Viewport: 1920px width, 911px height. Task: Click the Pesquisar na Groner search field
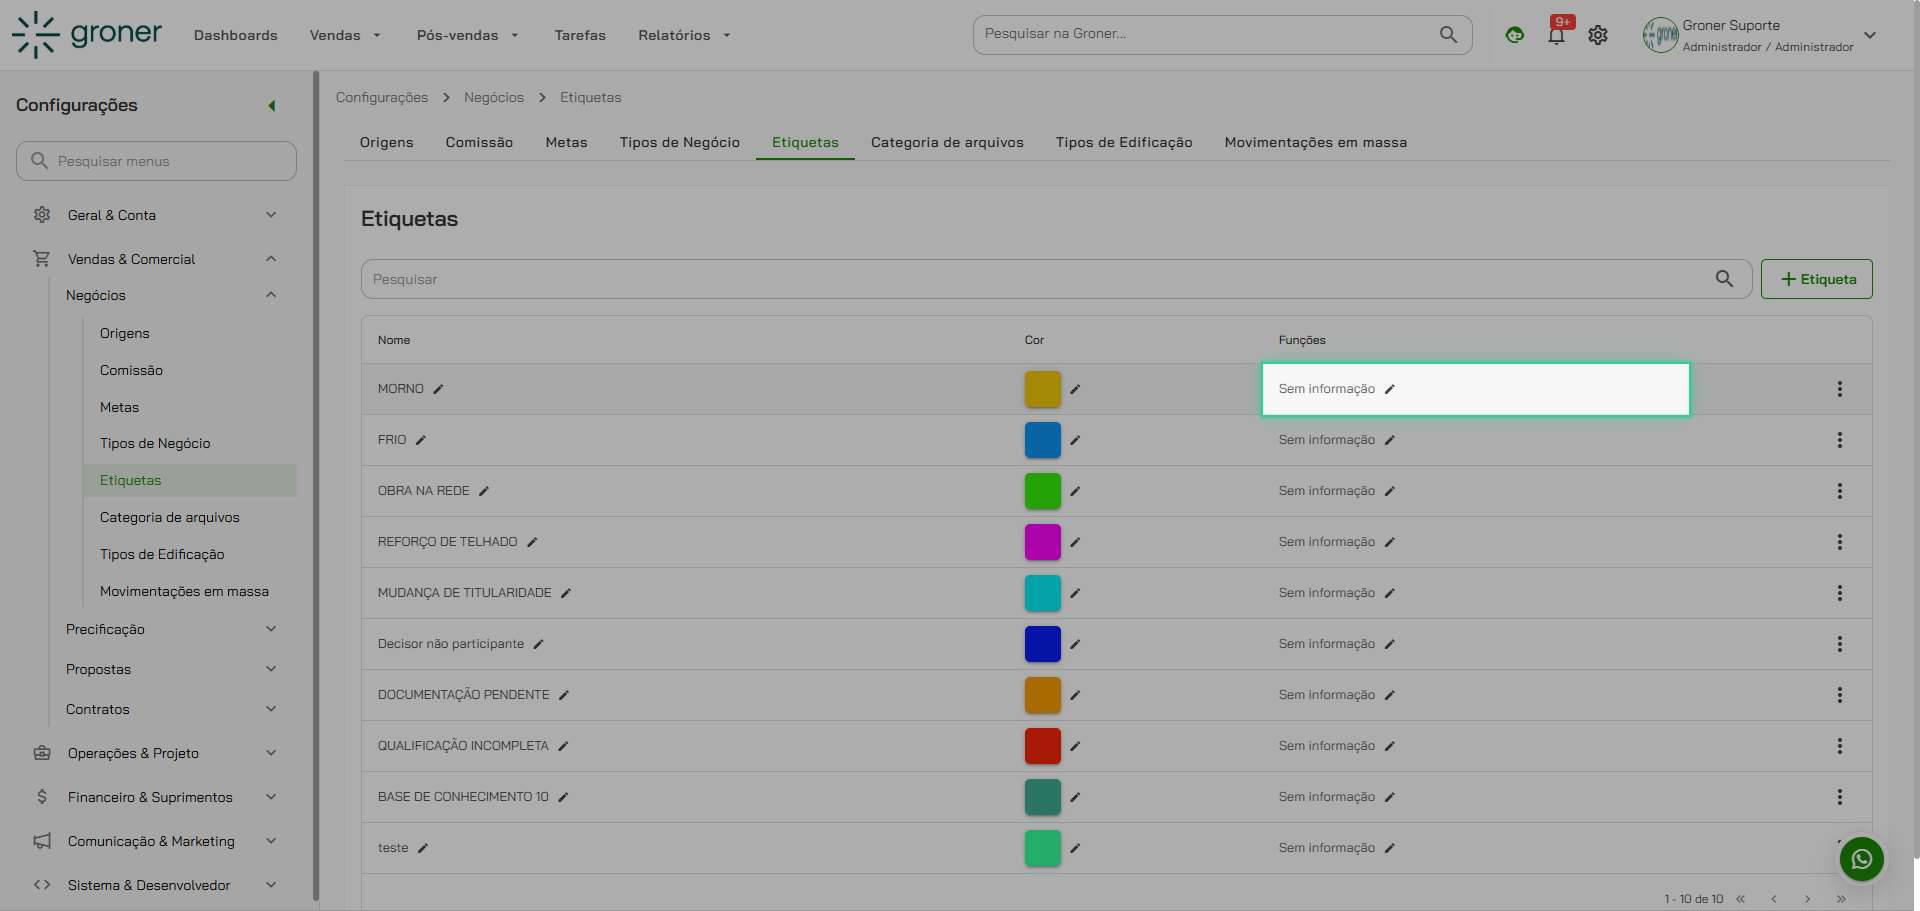pyautogui.click(x=1205, y=34)
